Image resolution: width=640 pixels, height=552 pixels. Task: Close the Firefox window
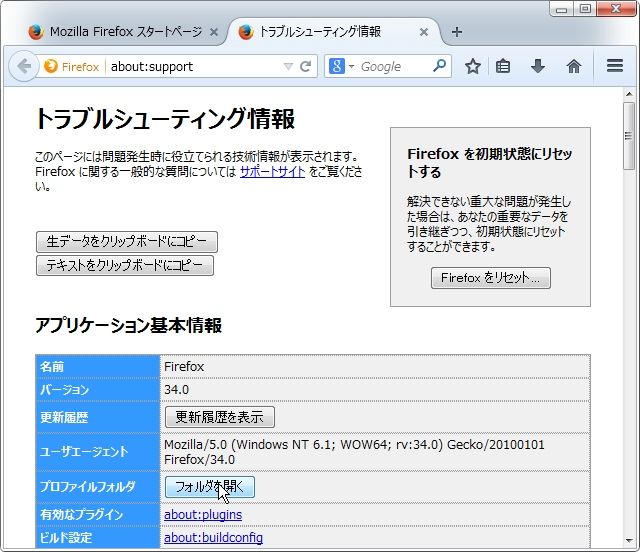[616, 9]
